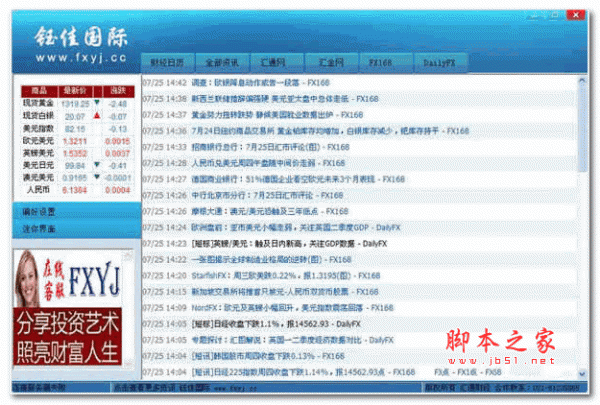The width and height of the screenshot is (600, 405).
Task: Click the 6.1364 price value
Action: coord(75,190)
